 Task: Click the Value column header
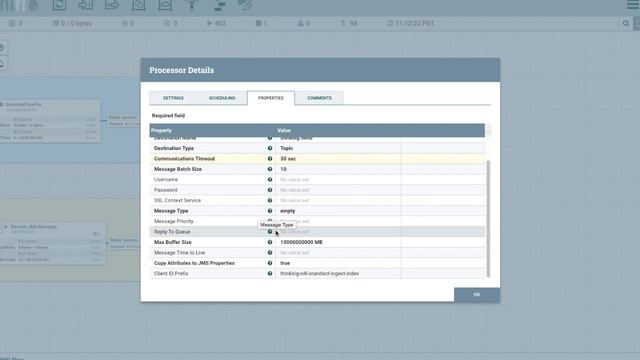[x=284, y=131]
